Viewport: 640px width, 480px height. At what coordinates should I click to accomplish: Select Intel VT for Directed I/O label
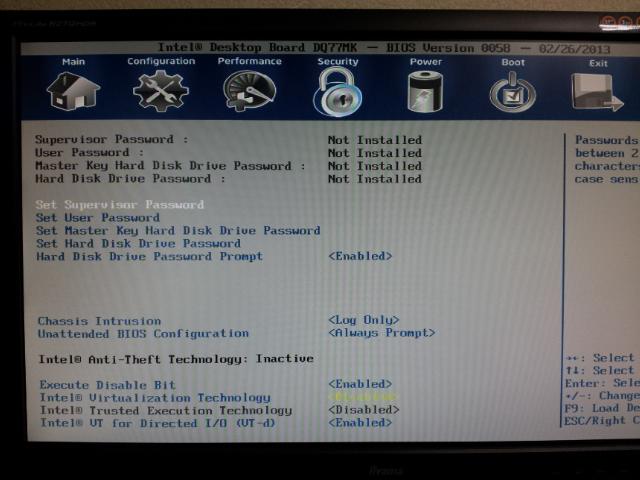pyautogui.click(x=158, y=423)
